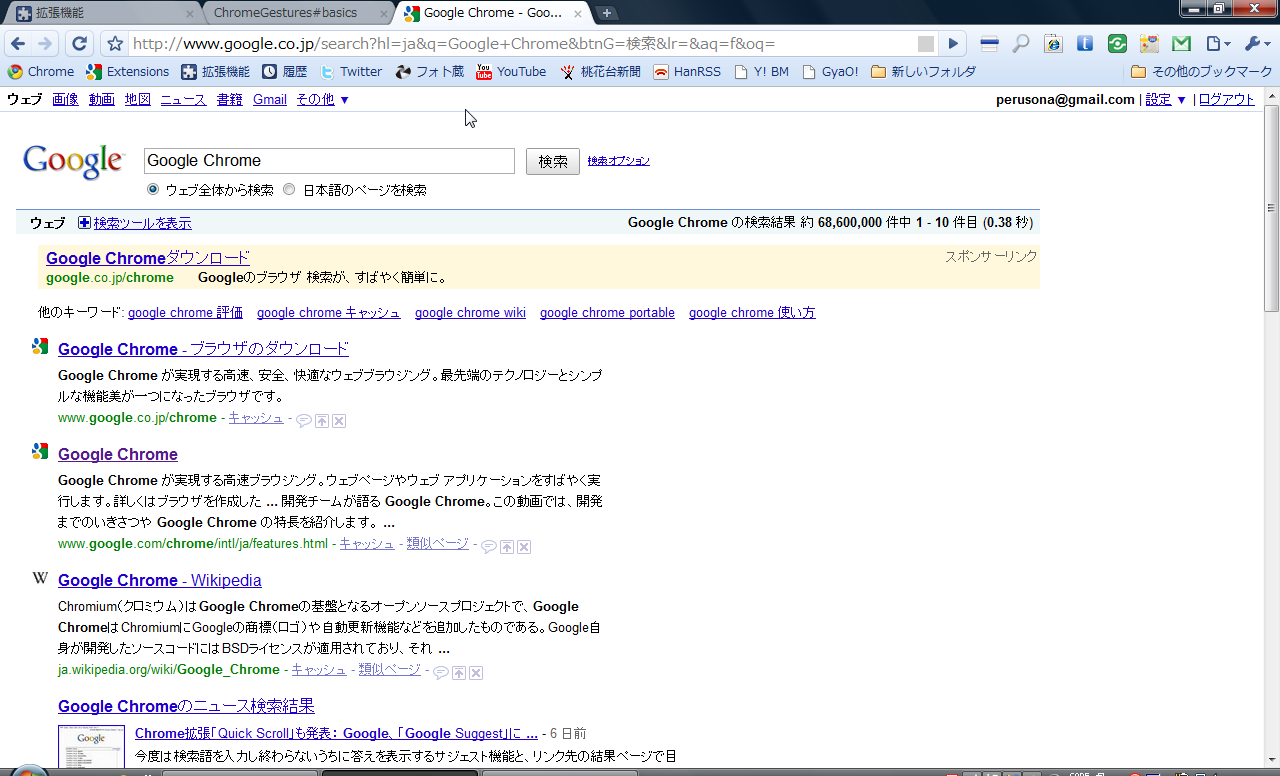Open the 桃花台新聞 bookmark
This screenshot has height=776, width=1280.
pos(600,72)
